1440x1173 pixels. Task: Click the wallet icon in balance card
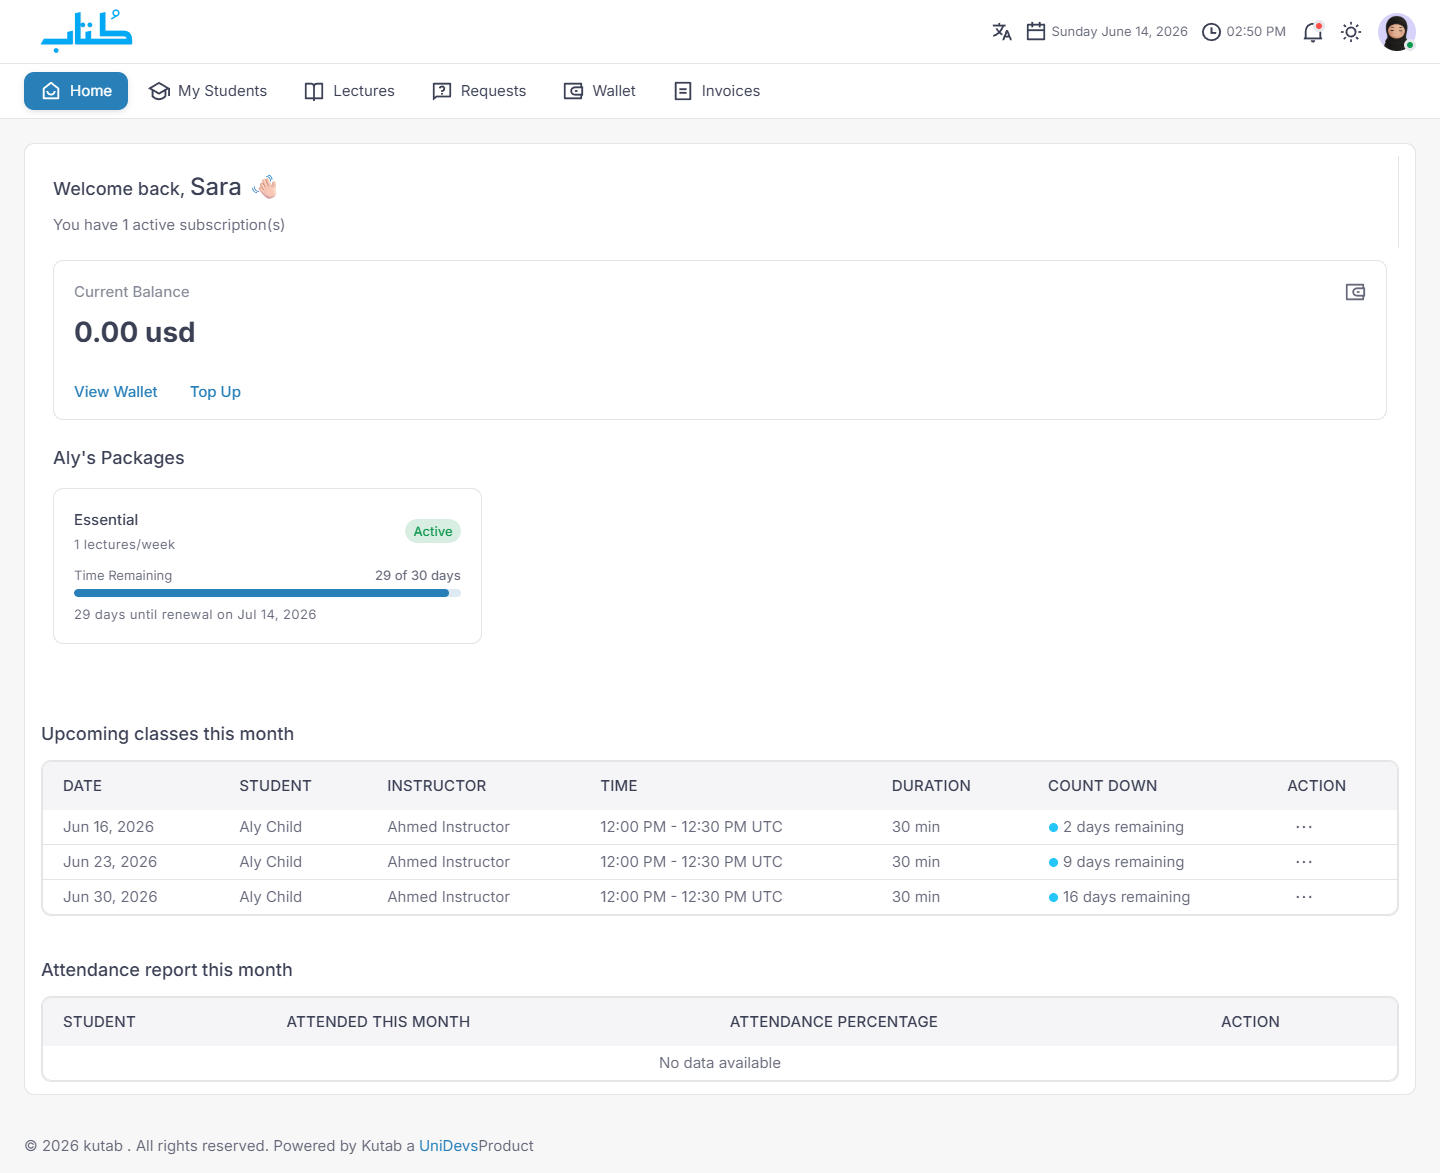(1355, 292)
